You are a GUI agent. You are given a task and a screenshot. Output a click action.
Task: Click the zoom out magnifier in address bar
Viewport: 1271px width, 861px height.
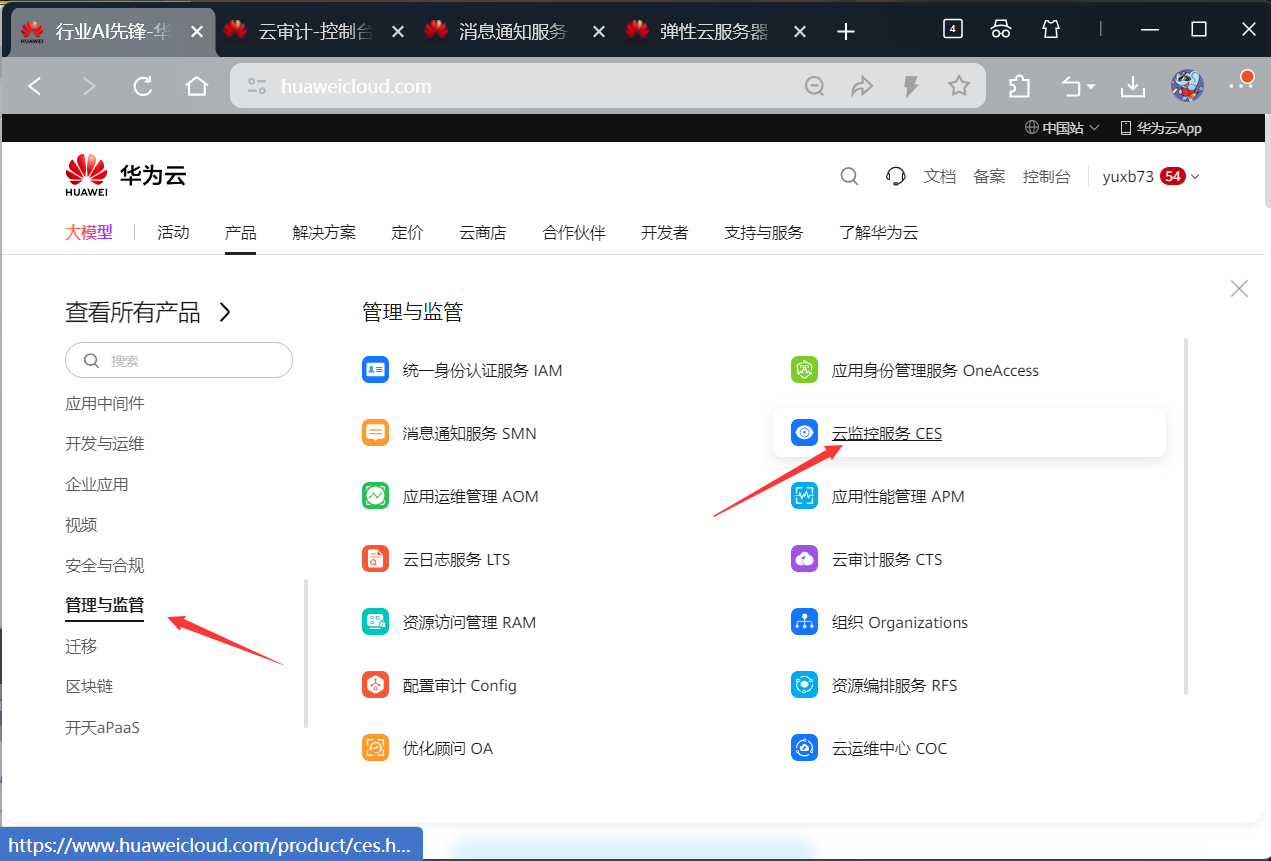815,87
